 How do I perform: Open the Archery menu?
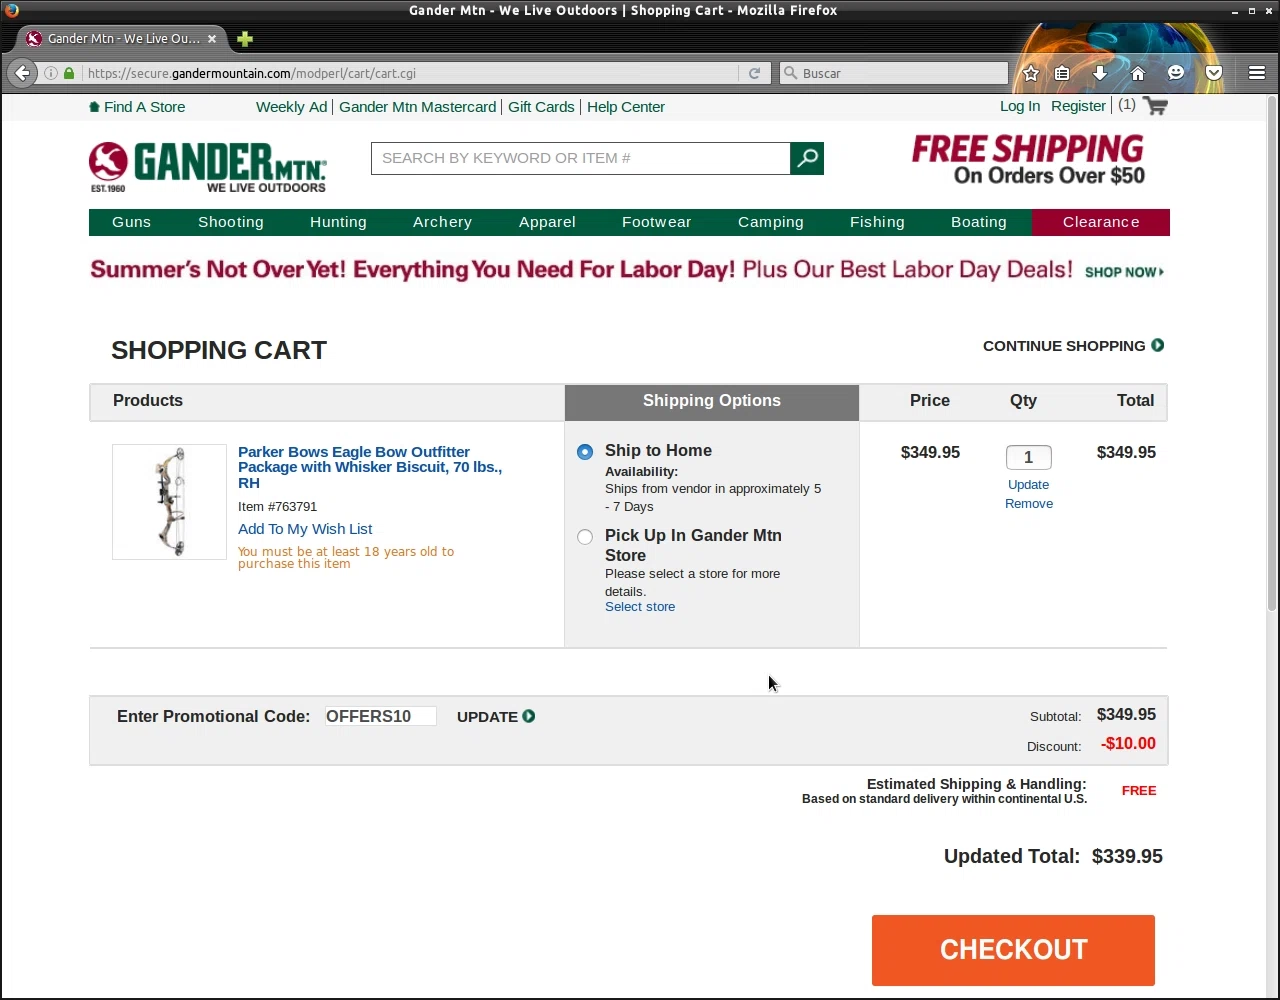coord(442,222)
